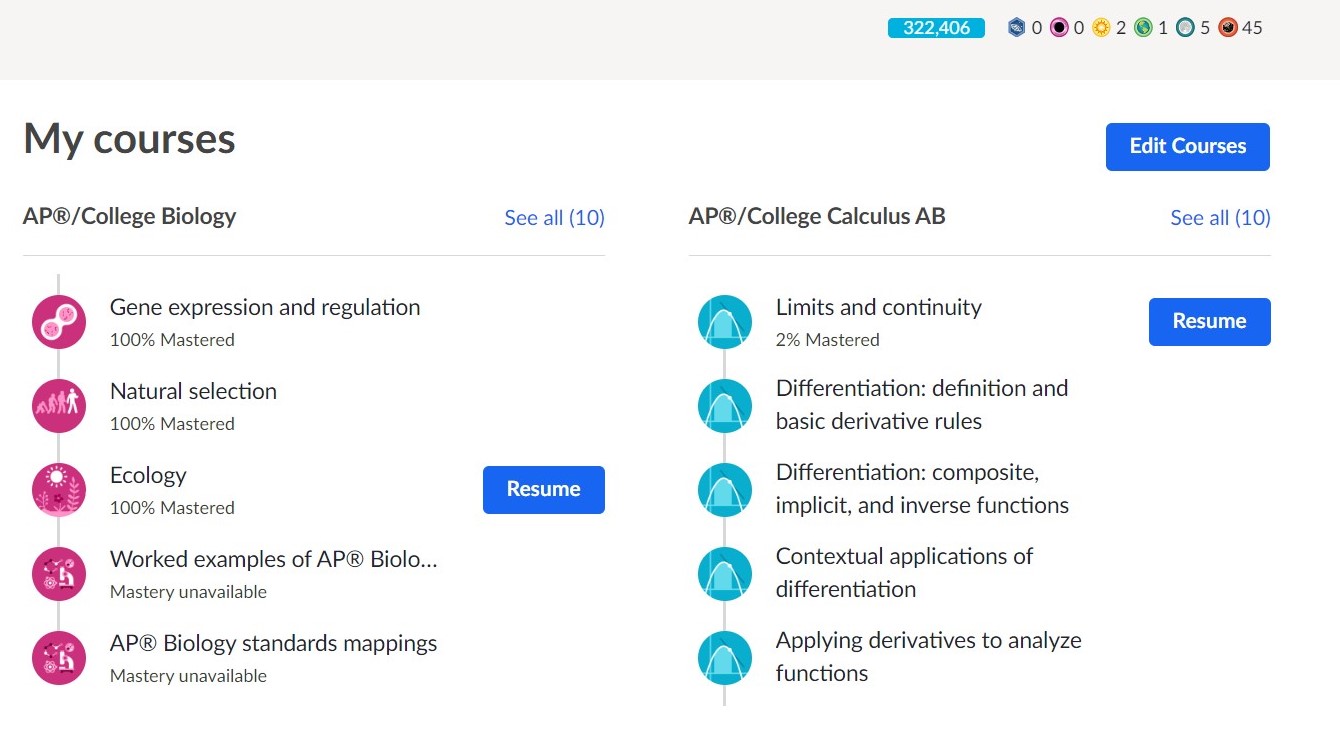Select the Earth badge icon
Image resolution: width=1340 pixels, height=746 pixels.
[1144, 27]
